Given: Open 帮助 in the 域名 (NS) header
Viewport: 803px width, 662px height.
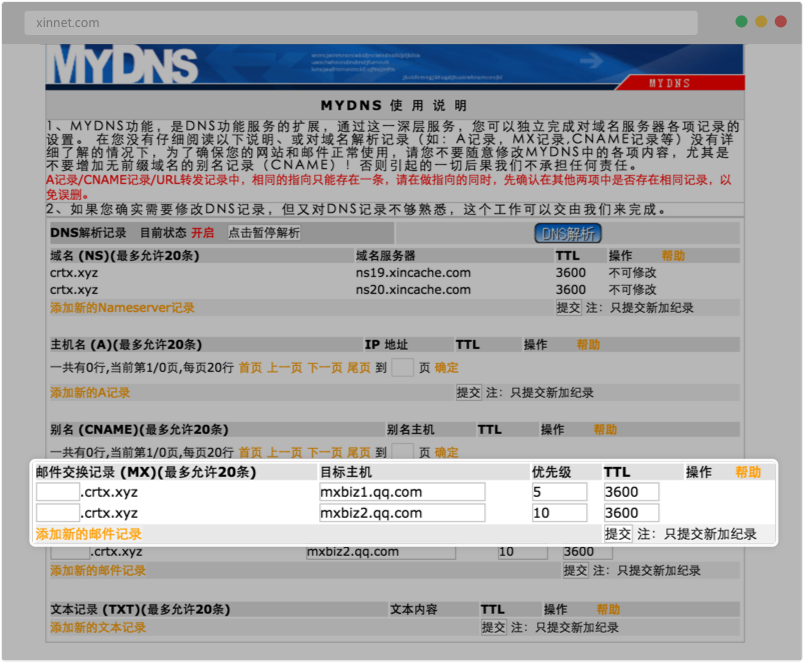Looking at the screenshot, I should pyautogui.click(x=673, y=256).
